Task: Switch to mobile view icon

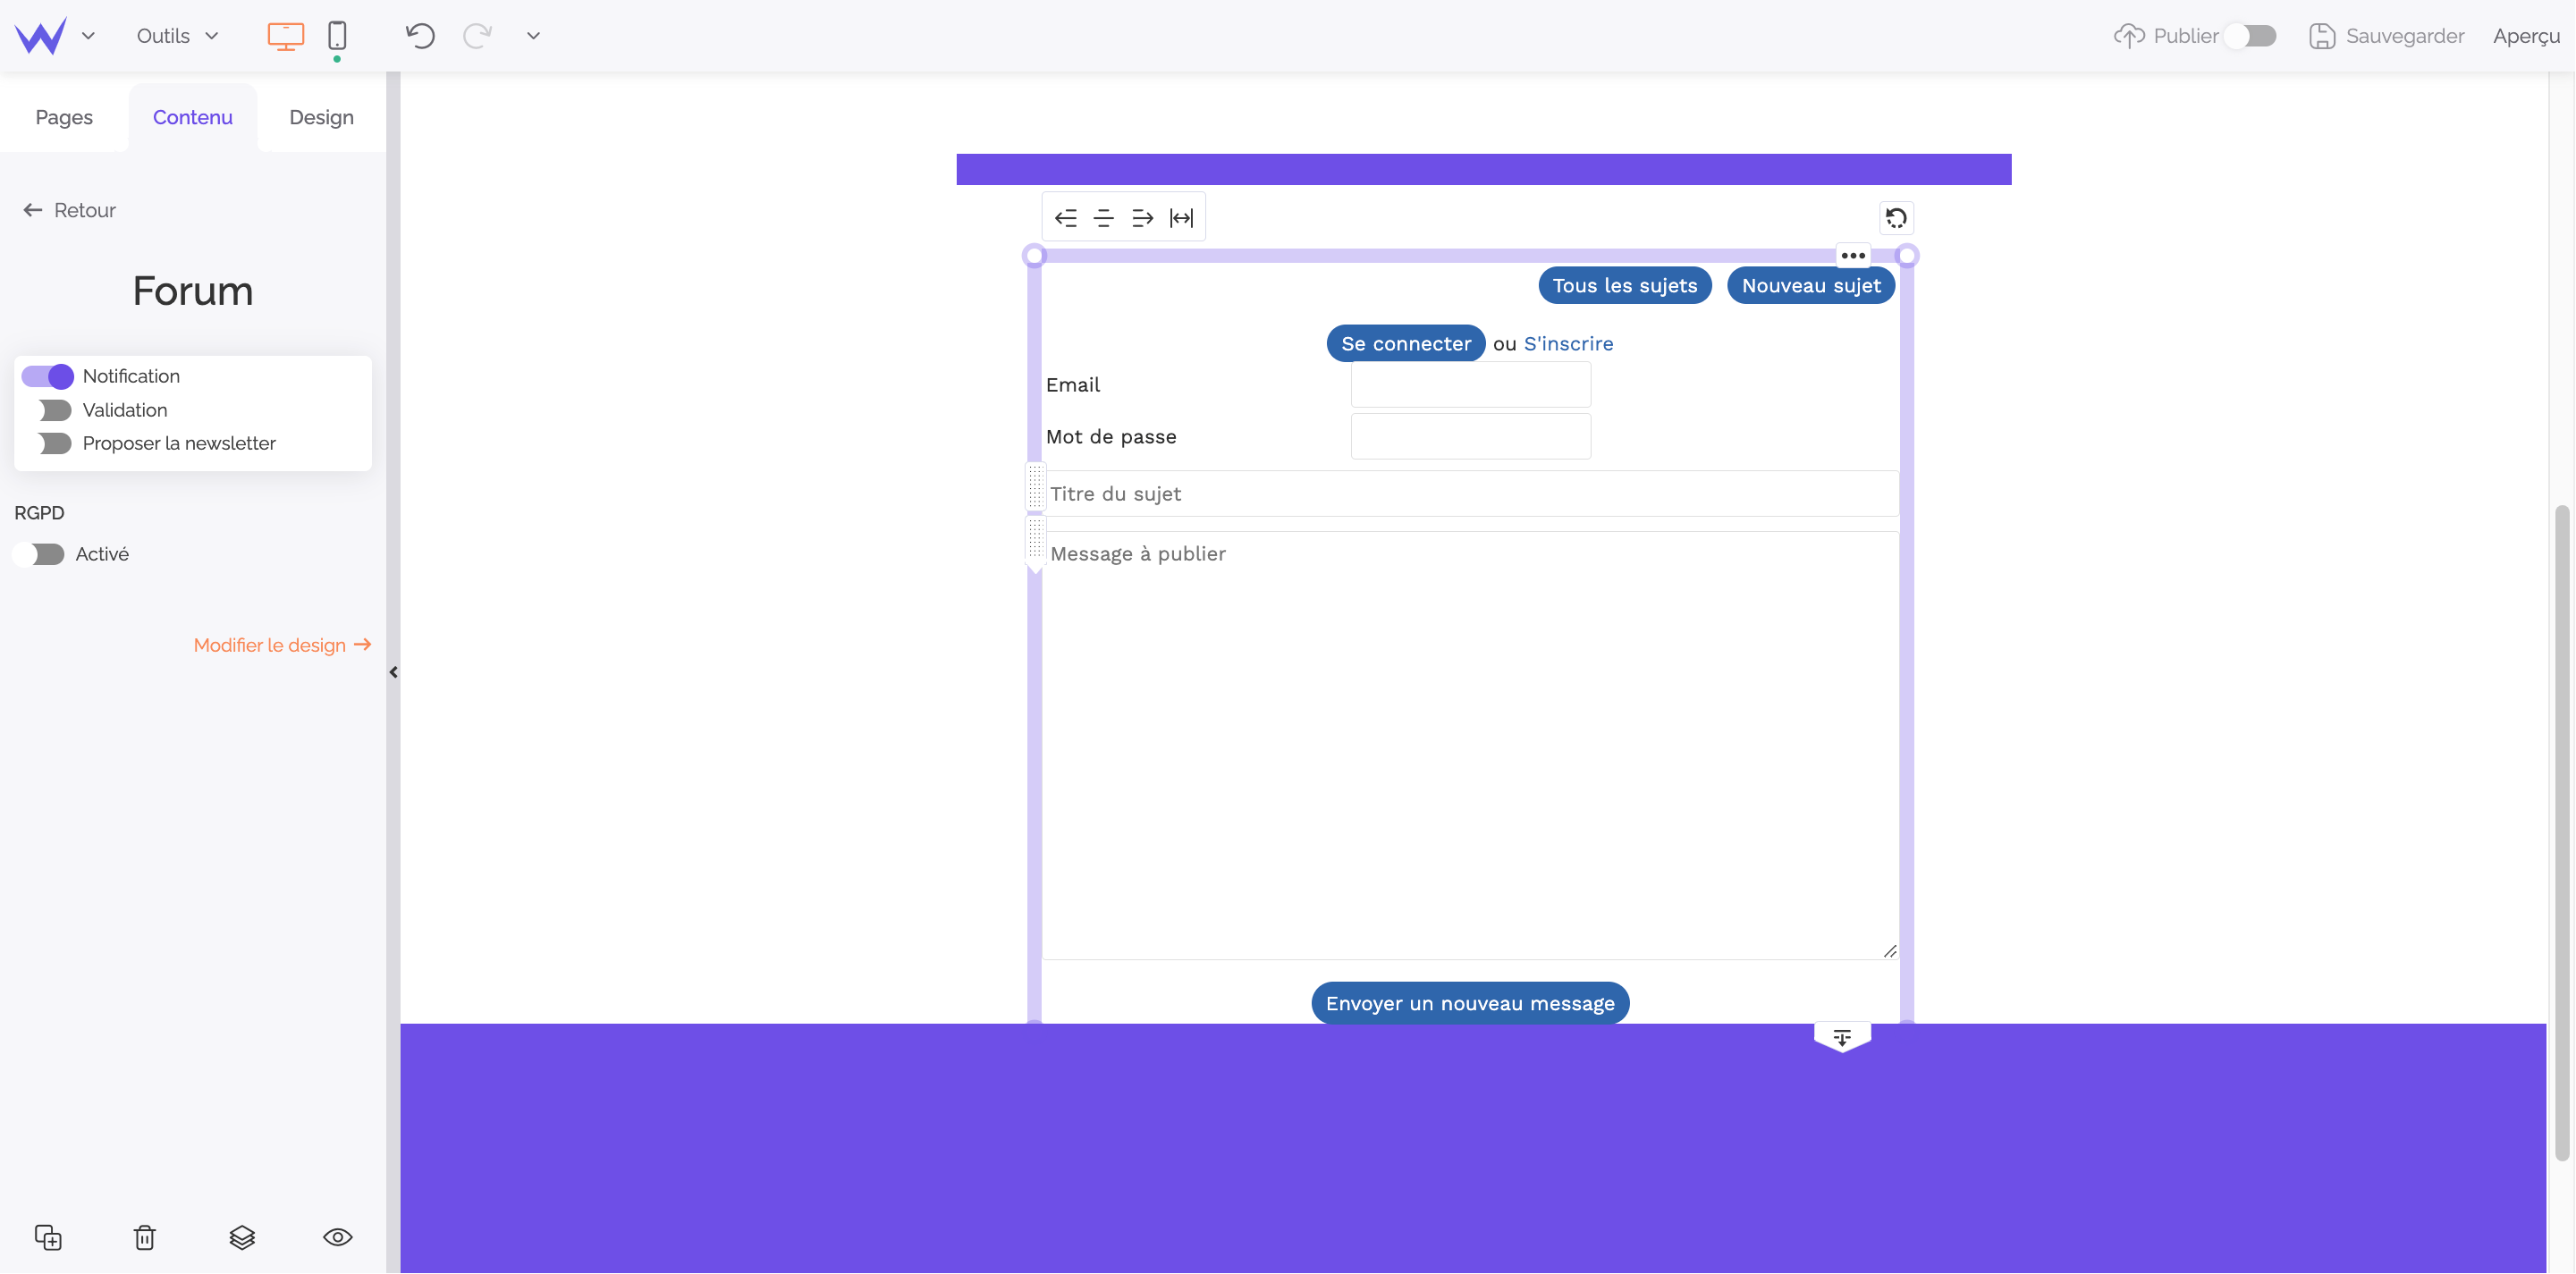Action: (337, 36)
